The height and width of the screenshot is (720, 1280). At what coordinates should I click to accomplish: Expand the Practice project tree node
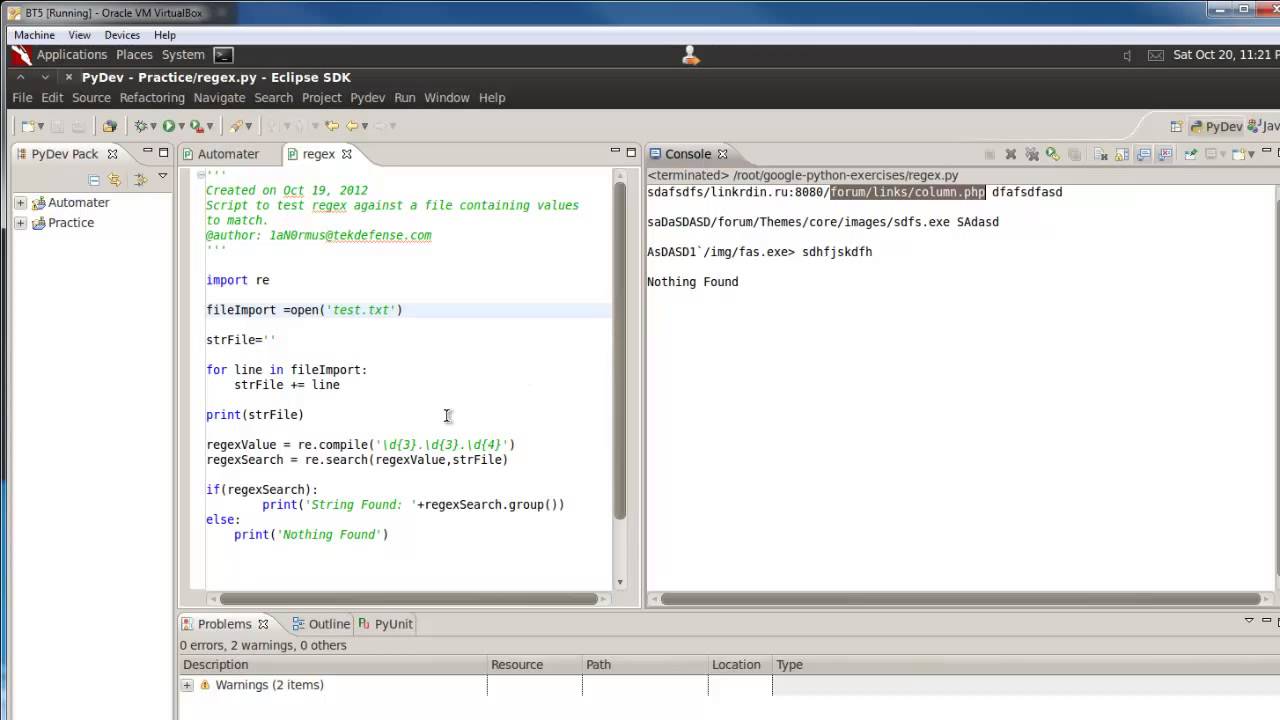(20, 223)
